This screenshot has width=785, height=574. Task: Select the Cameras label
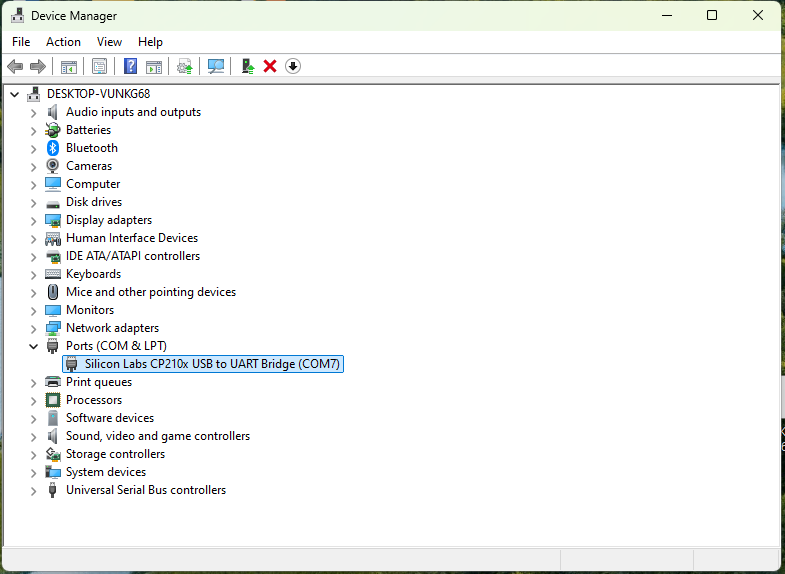point(89,166)
